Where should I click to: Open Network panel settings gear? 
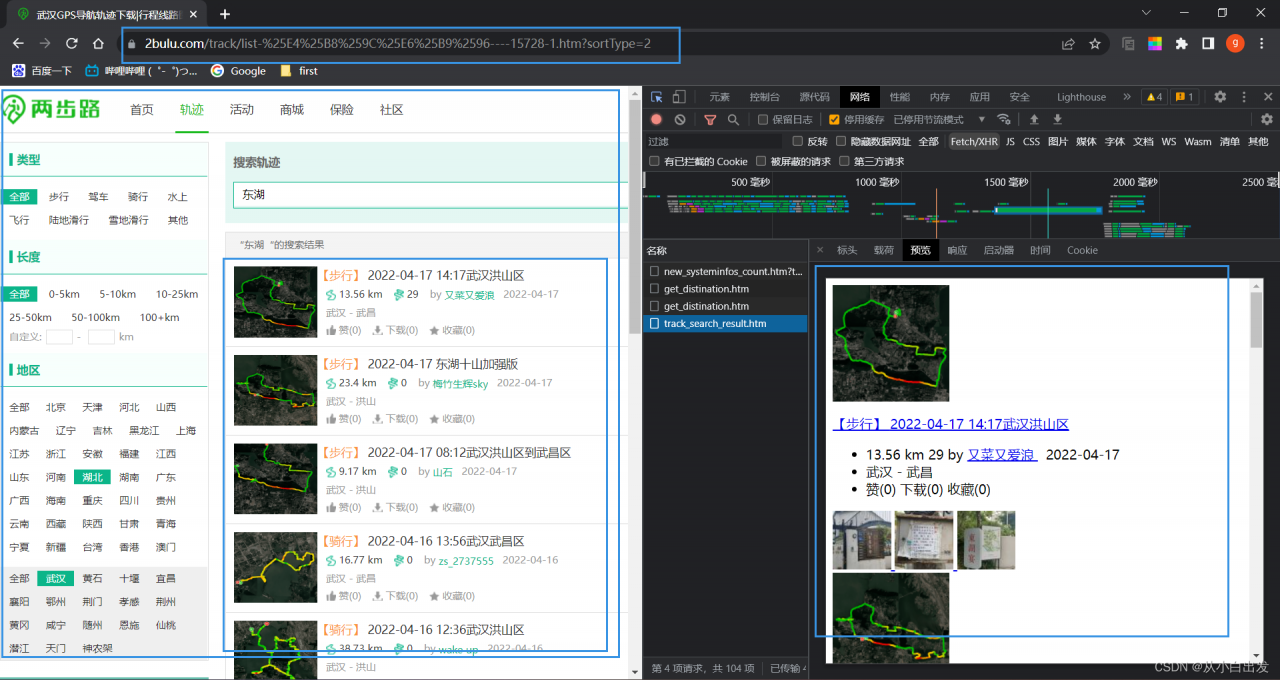point(1267,119)
